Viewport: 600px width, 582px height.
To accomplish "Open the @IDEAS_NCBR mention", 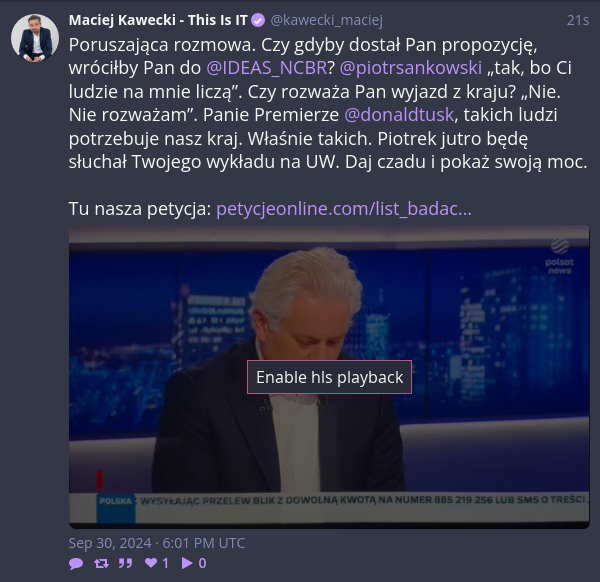I will [x=267, y=68].
